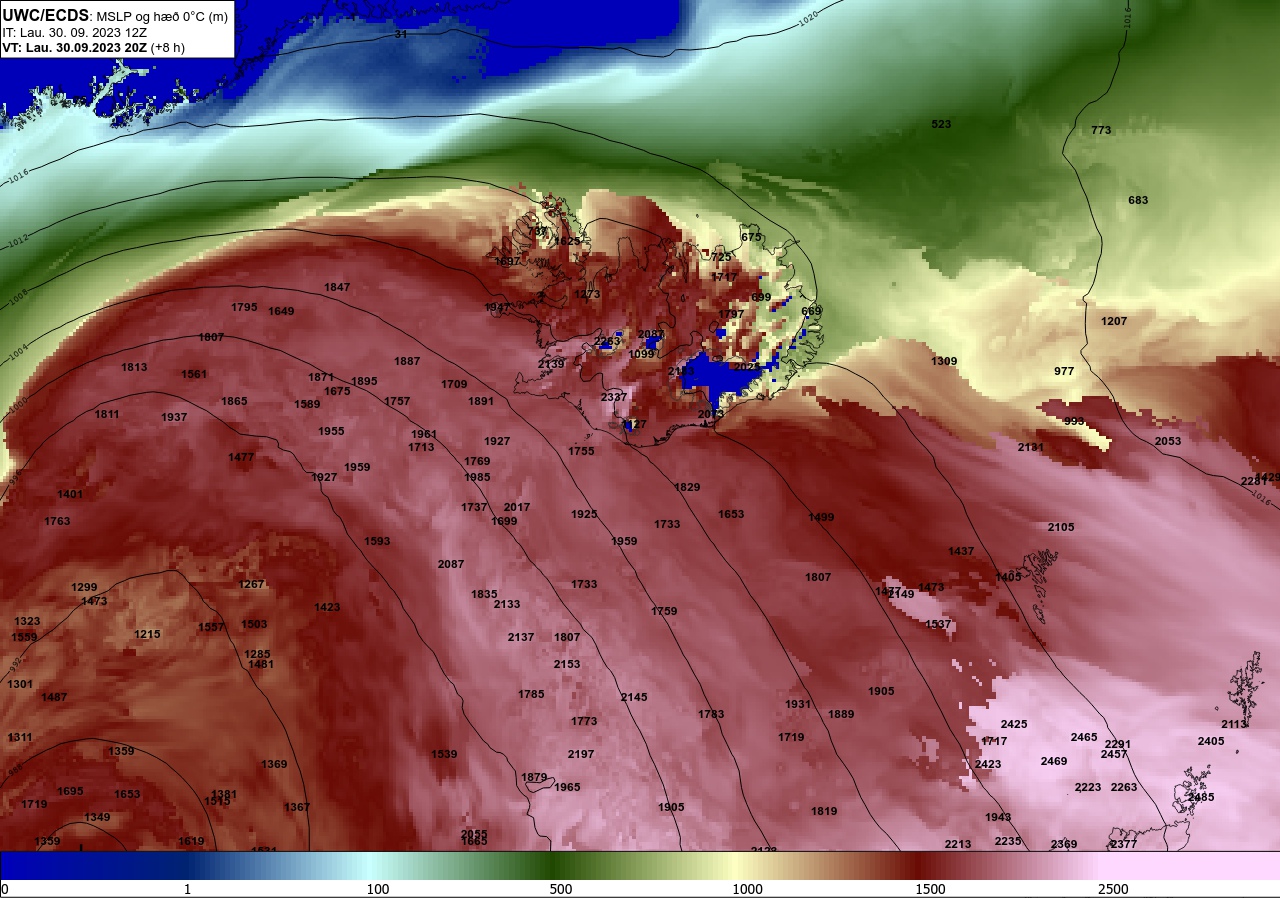1280x898 pixels.
Task: Click the map value 1847
Action: [x=337, y=287]
